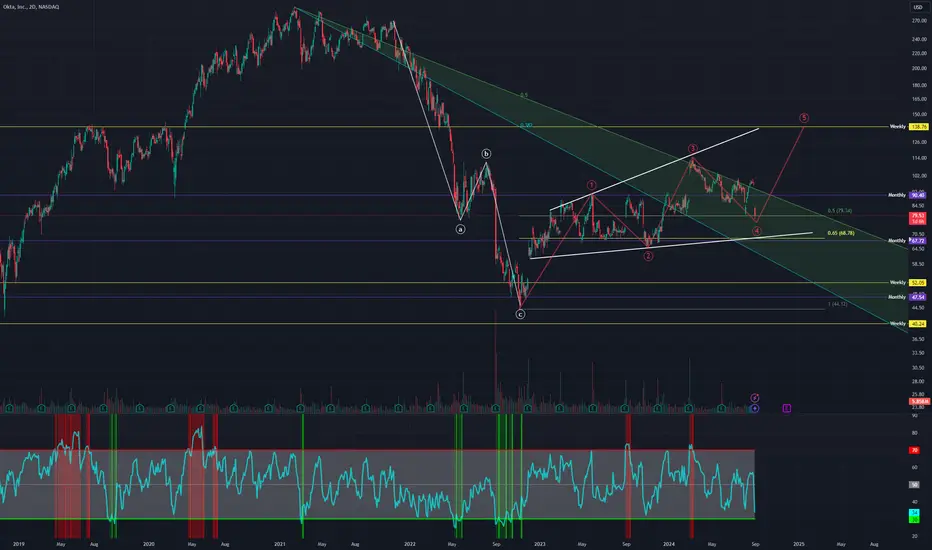Select the circled wave c label
932x550 pixels.
pyautogui.click(x=520, y=314)
